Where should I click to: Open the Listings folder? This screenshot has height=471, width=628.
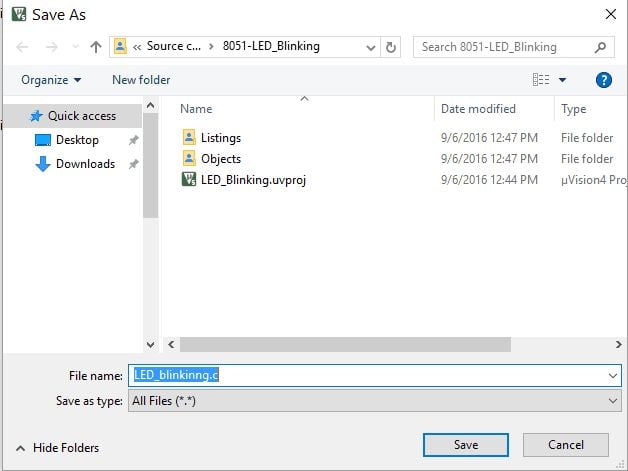220,138
